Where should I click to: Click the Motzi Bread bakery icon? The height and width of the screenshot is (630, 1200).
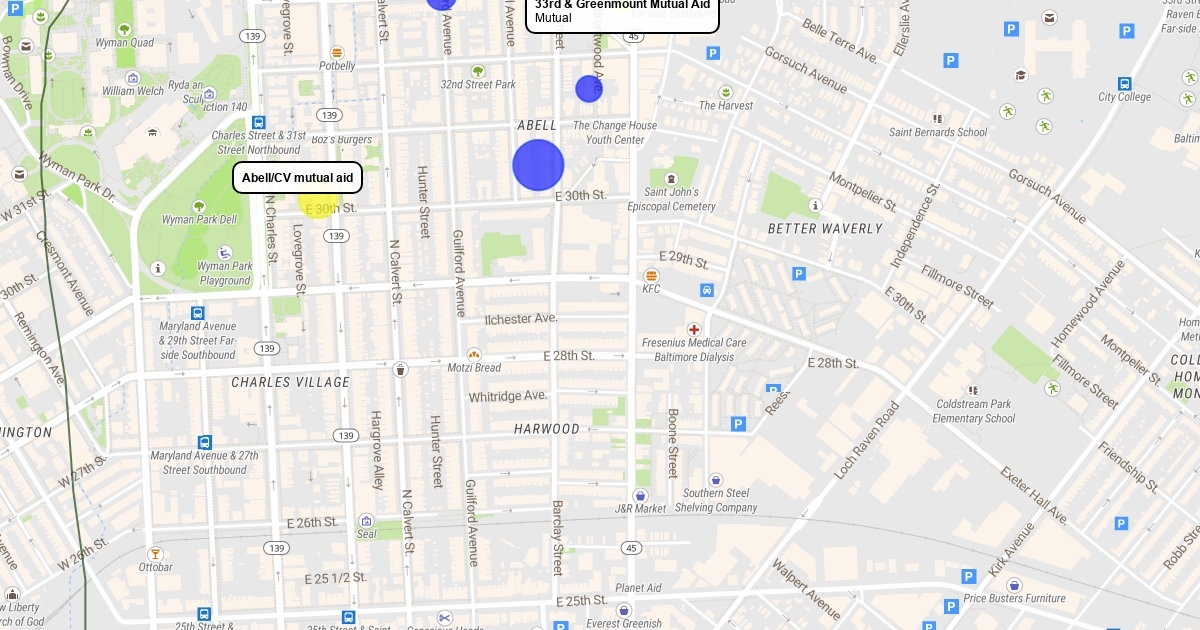(474, 354)
